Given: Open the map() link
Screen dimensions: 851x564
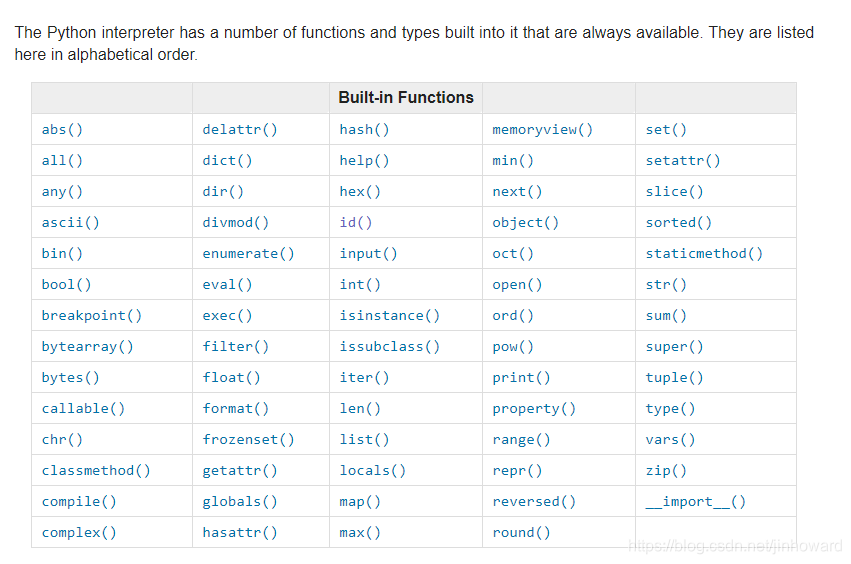Looking at the screenshot, I should [x=360, y=500].
